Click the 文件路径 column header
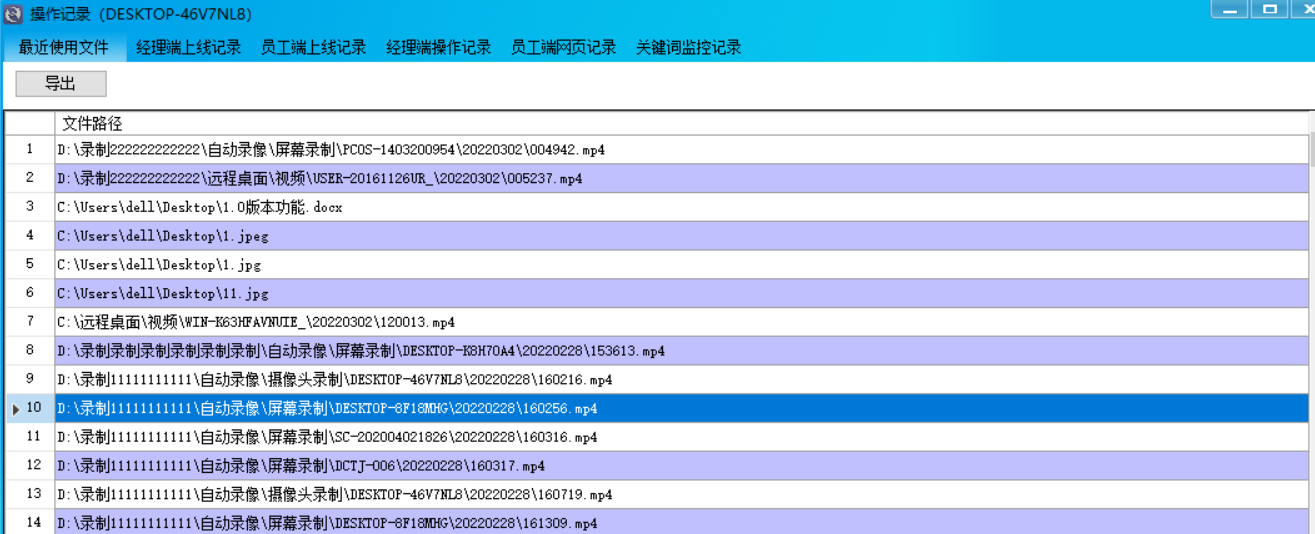Image resolution: width=1315 pixels, height=534 pixels. point(92,123)
